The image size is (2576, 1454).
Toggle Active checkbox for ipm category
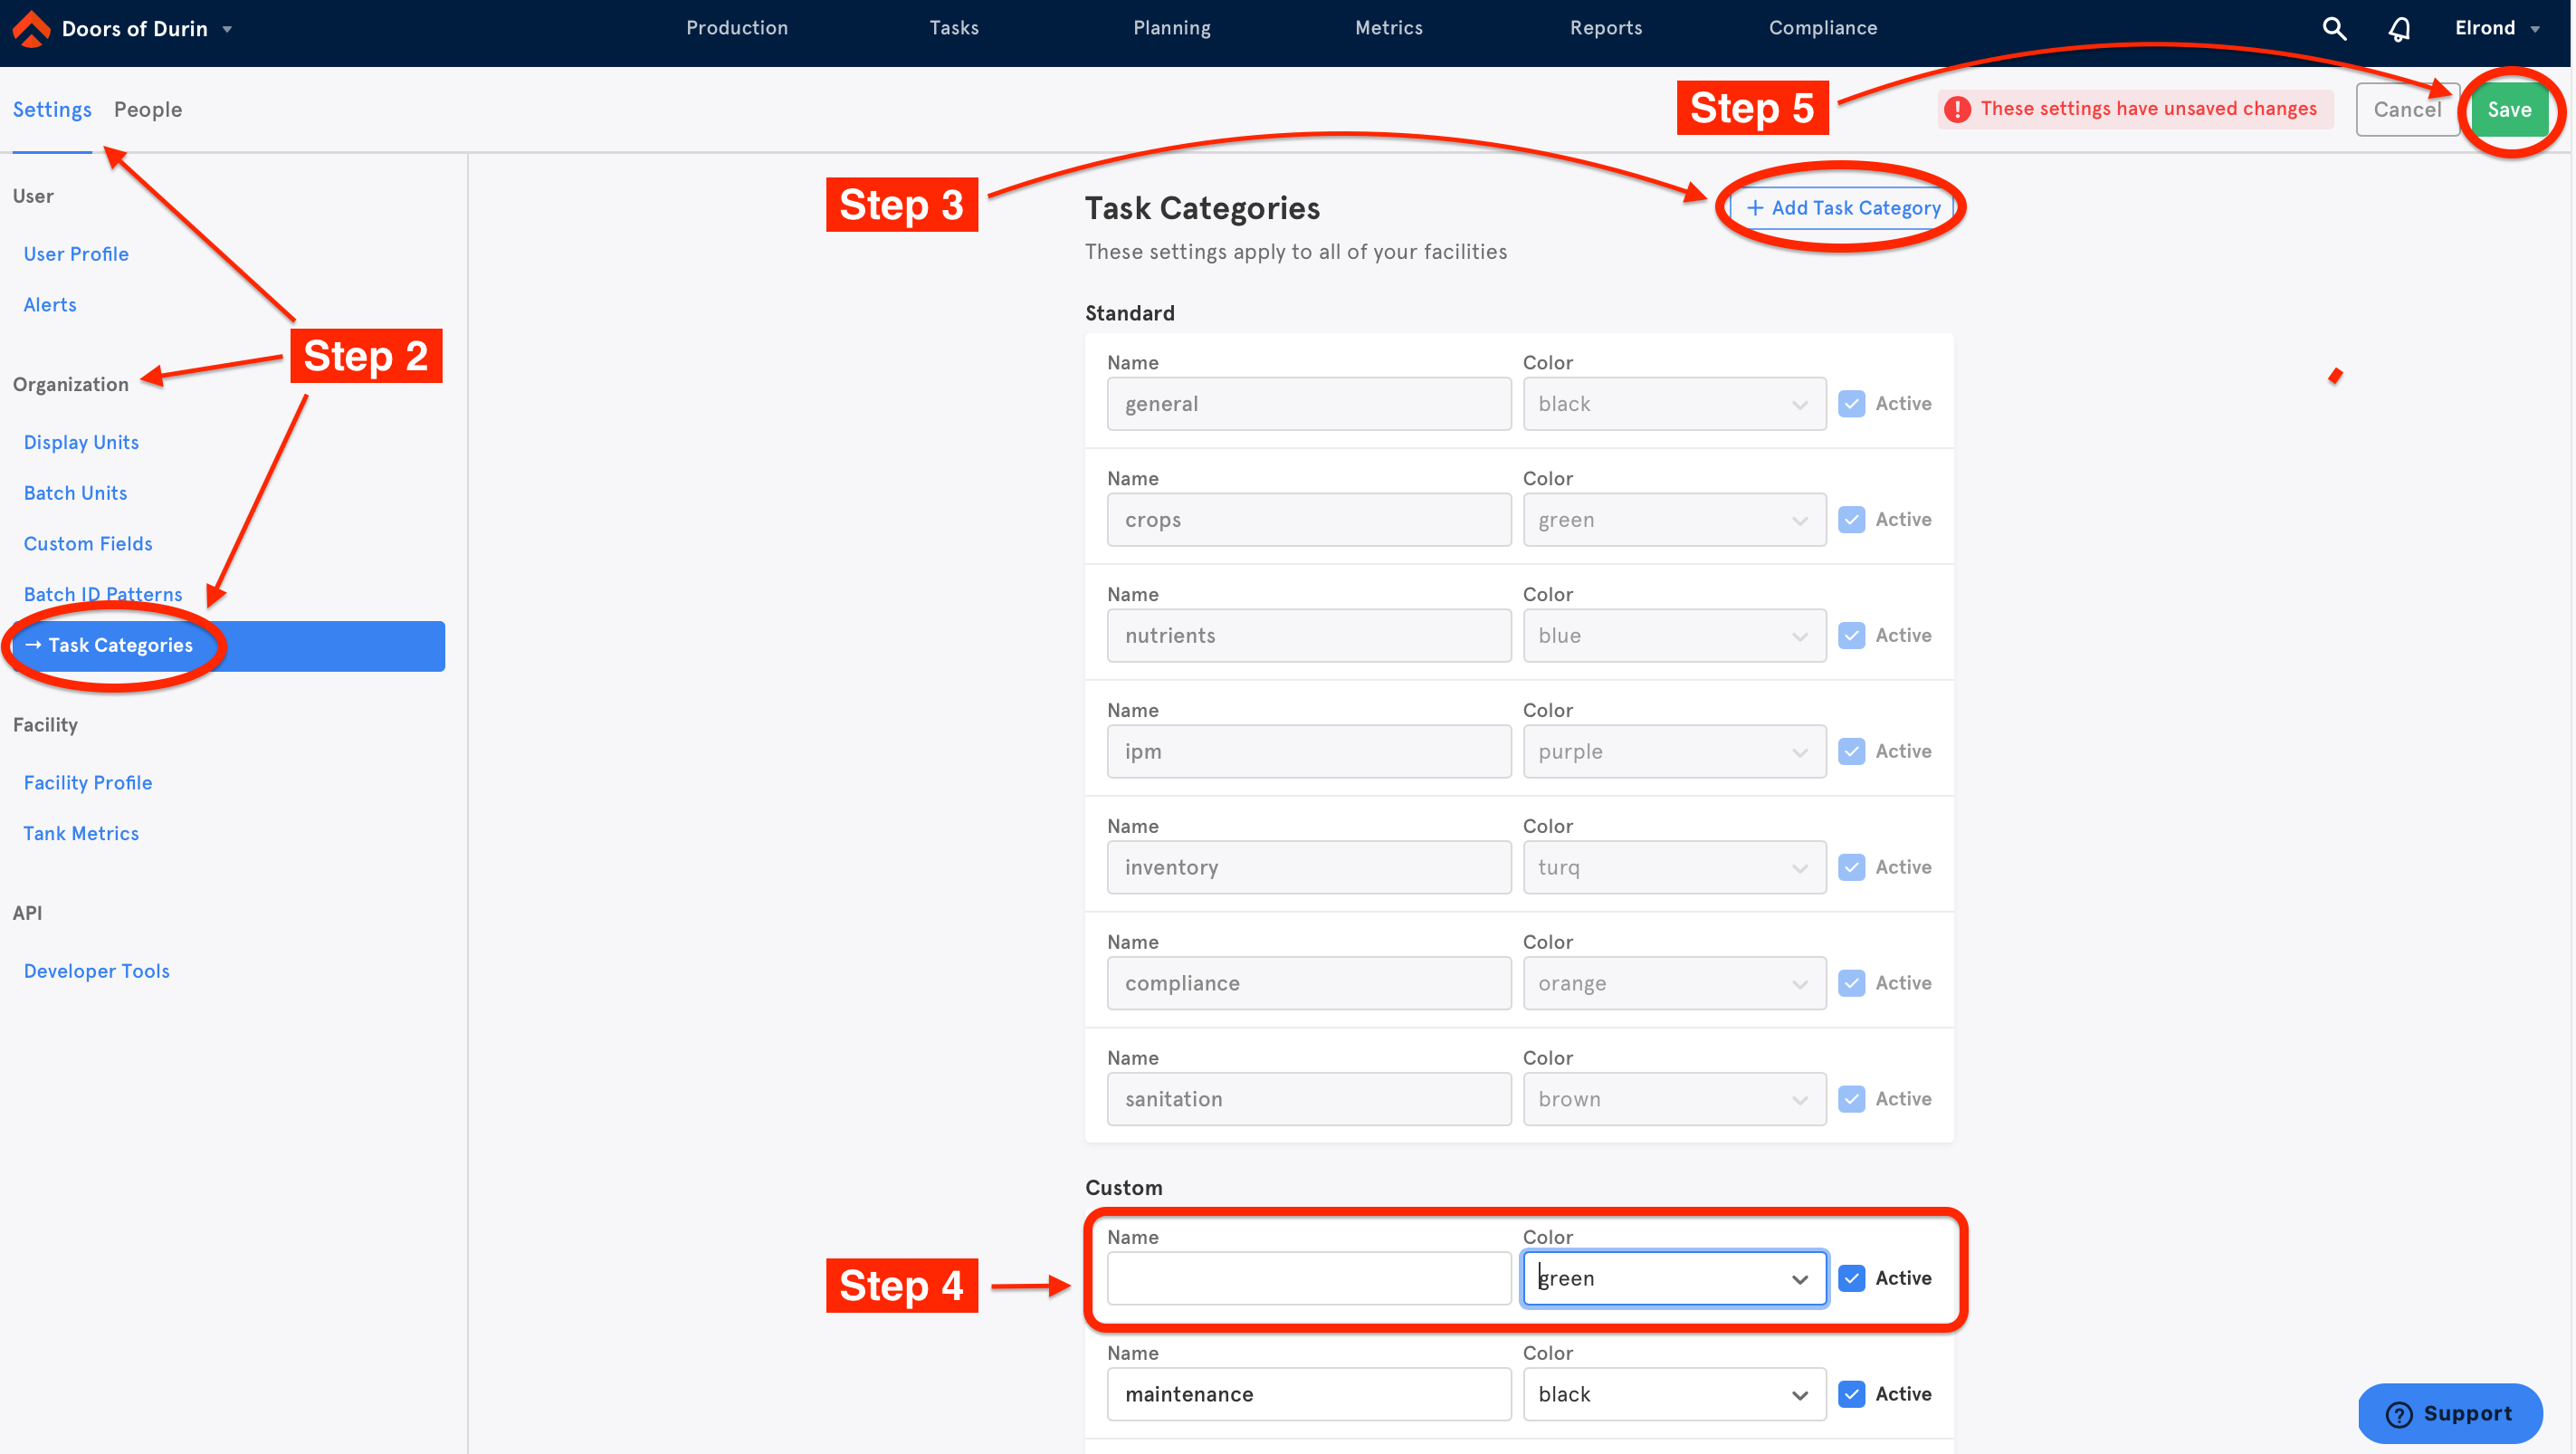pyautogui.click(x=1853, y=750)
